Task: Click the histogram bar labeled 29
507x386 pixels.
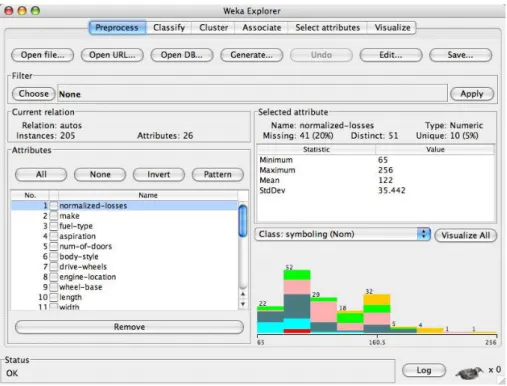Action: [323, 315]
